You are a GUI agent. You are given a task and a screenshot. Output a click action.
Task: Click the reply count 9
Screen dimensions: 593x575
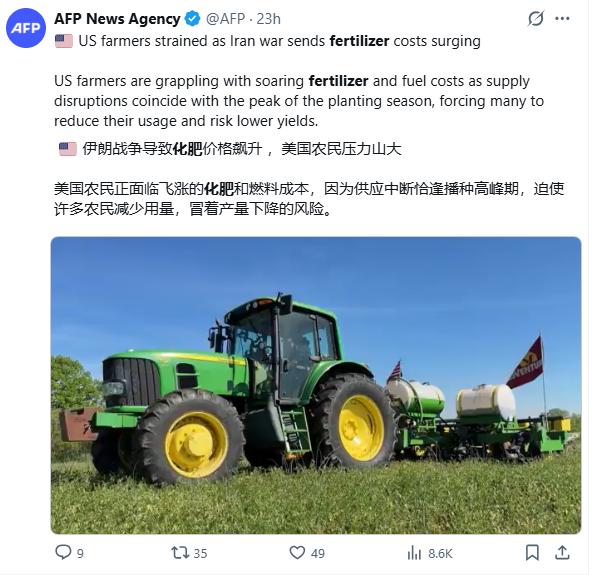pos(80,554)
